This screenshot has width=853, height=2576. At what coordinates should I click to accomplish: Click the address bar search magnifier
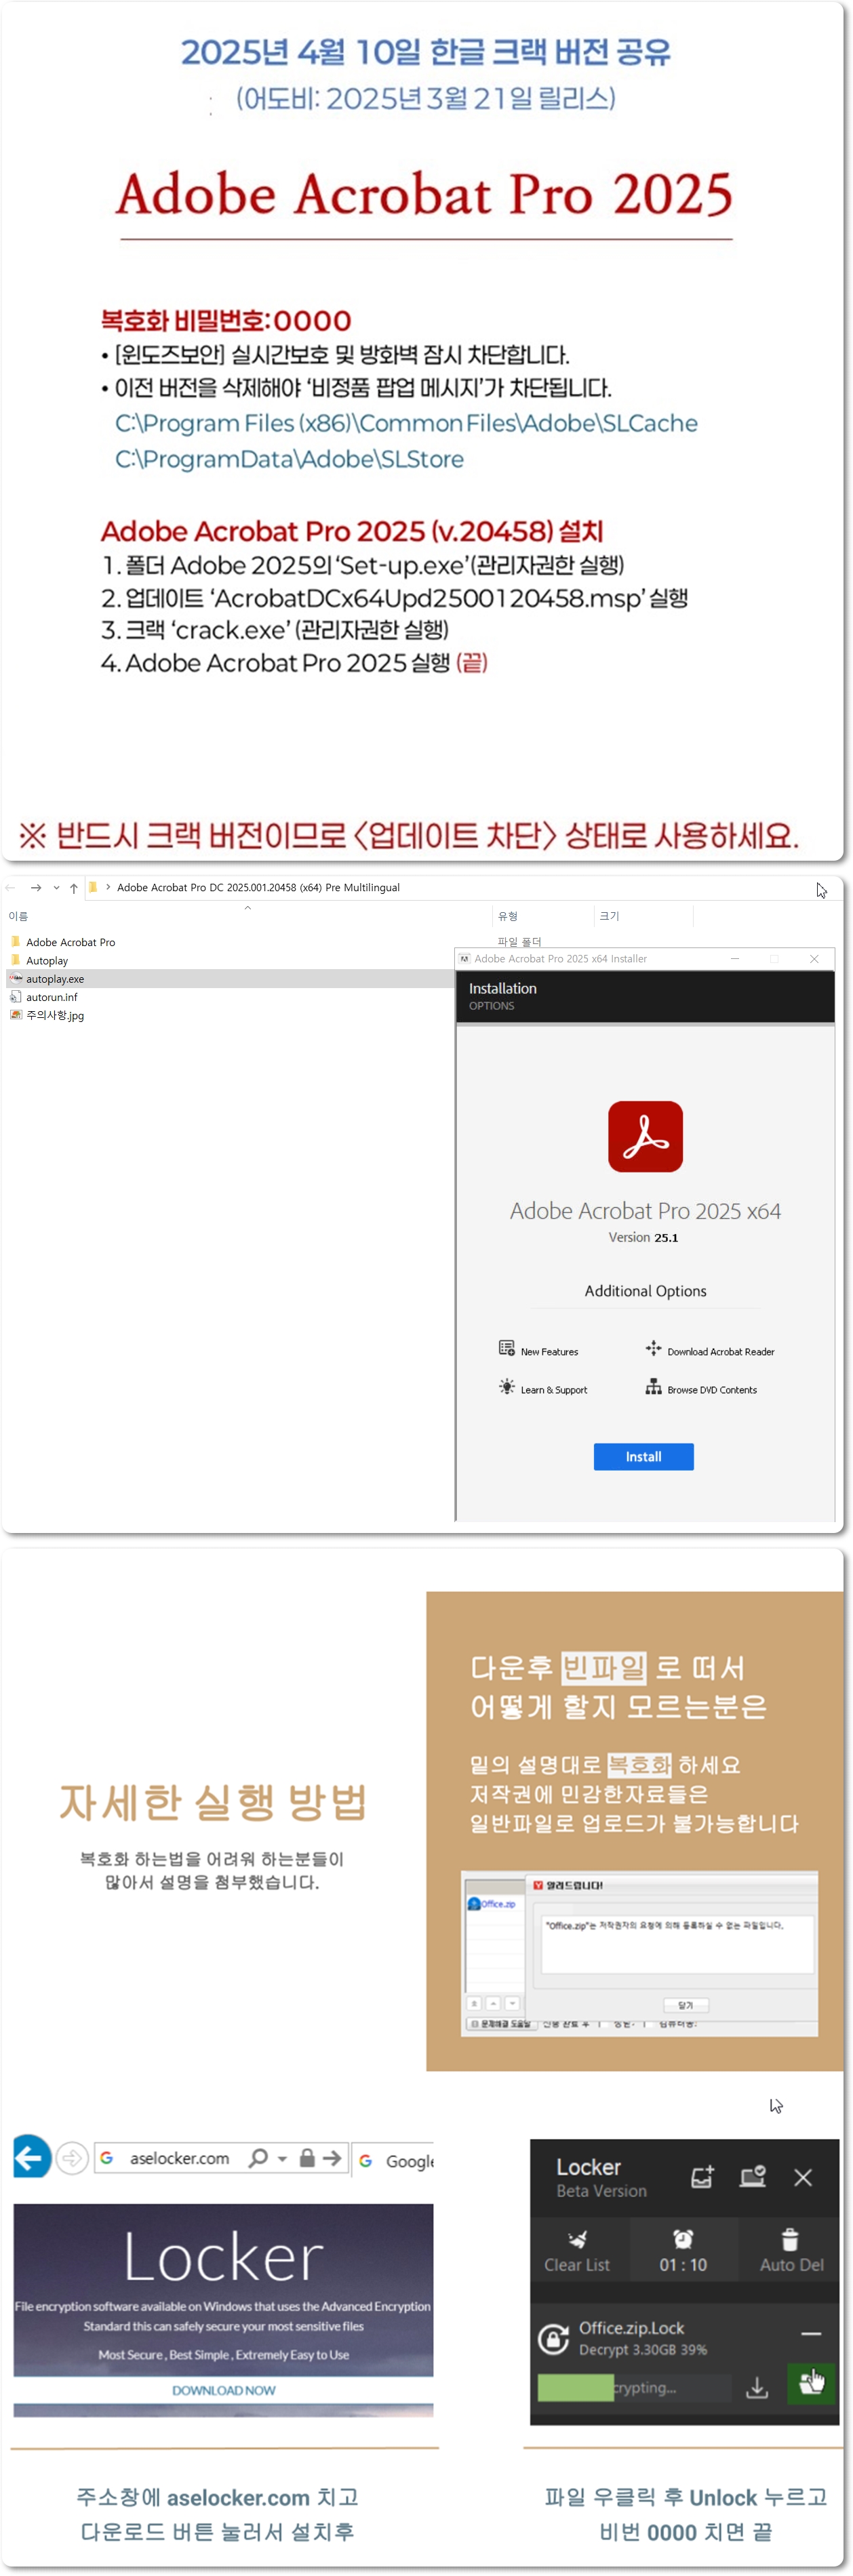click(x=258, y=2158)
